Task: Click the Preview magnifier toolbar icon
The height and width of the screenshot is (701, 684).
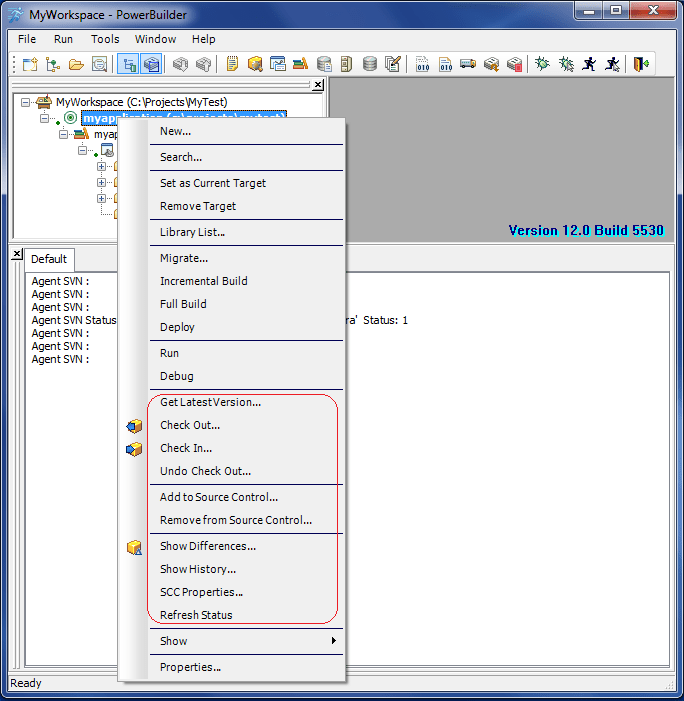Action: click(99, 64)
